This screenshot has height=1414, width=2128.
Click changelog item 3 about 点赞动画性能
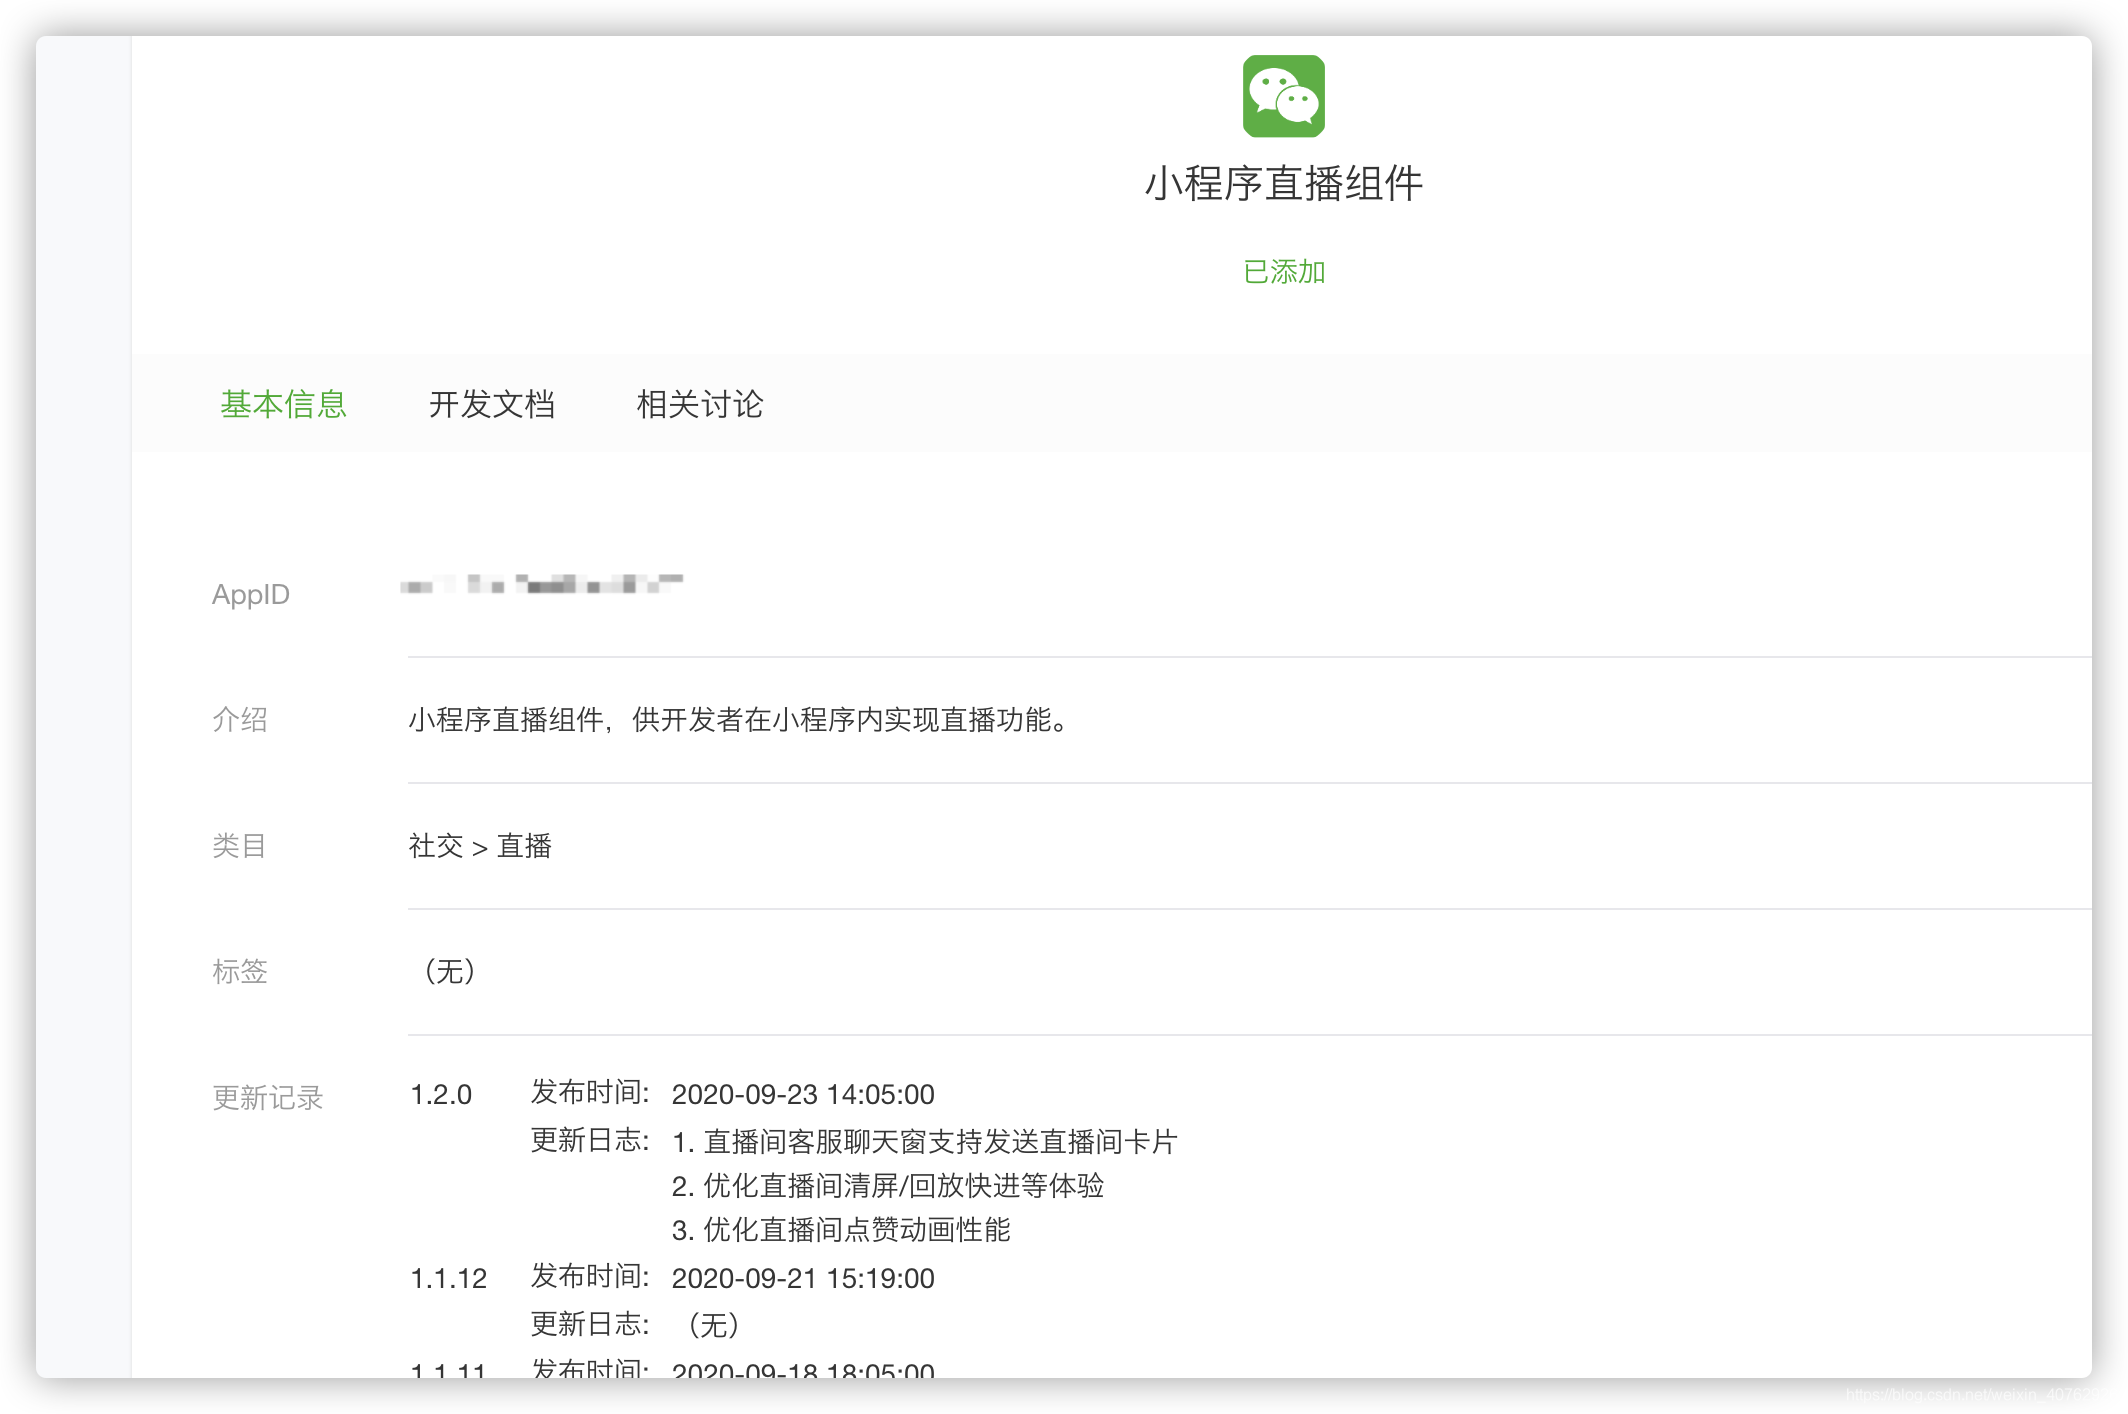[x=840, y=1230]
